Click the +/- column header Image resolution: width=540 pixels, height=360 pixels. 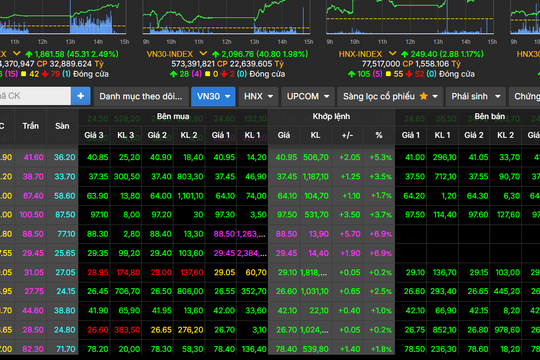pyautogui.click(x=347, y=135)
